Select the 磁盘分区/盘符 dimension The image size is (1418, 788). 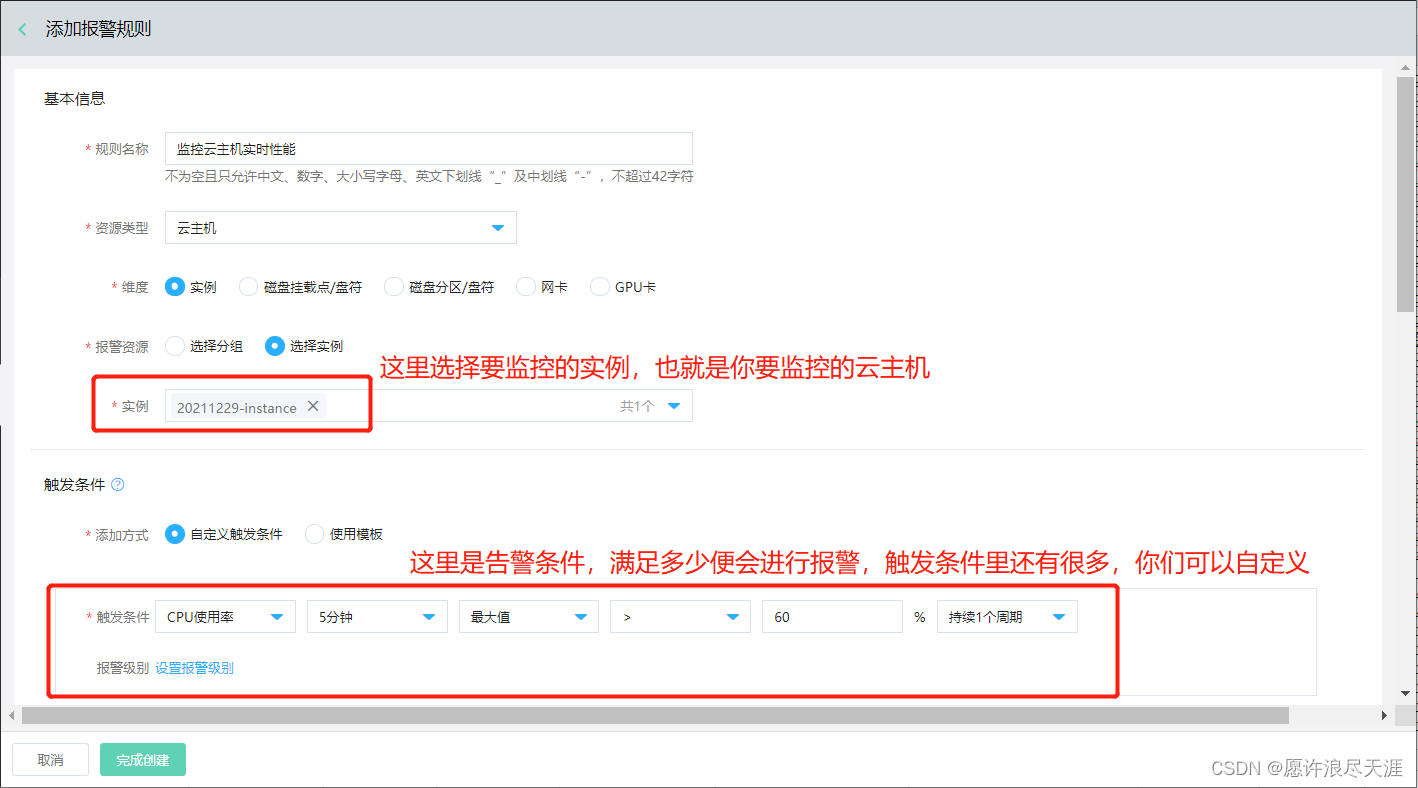click(x=394, y=287)
